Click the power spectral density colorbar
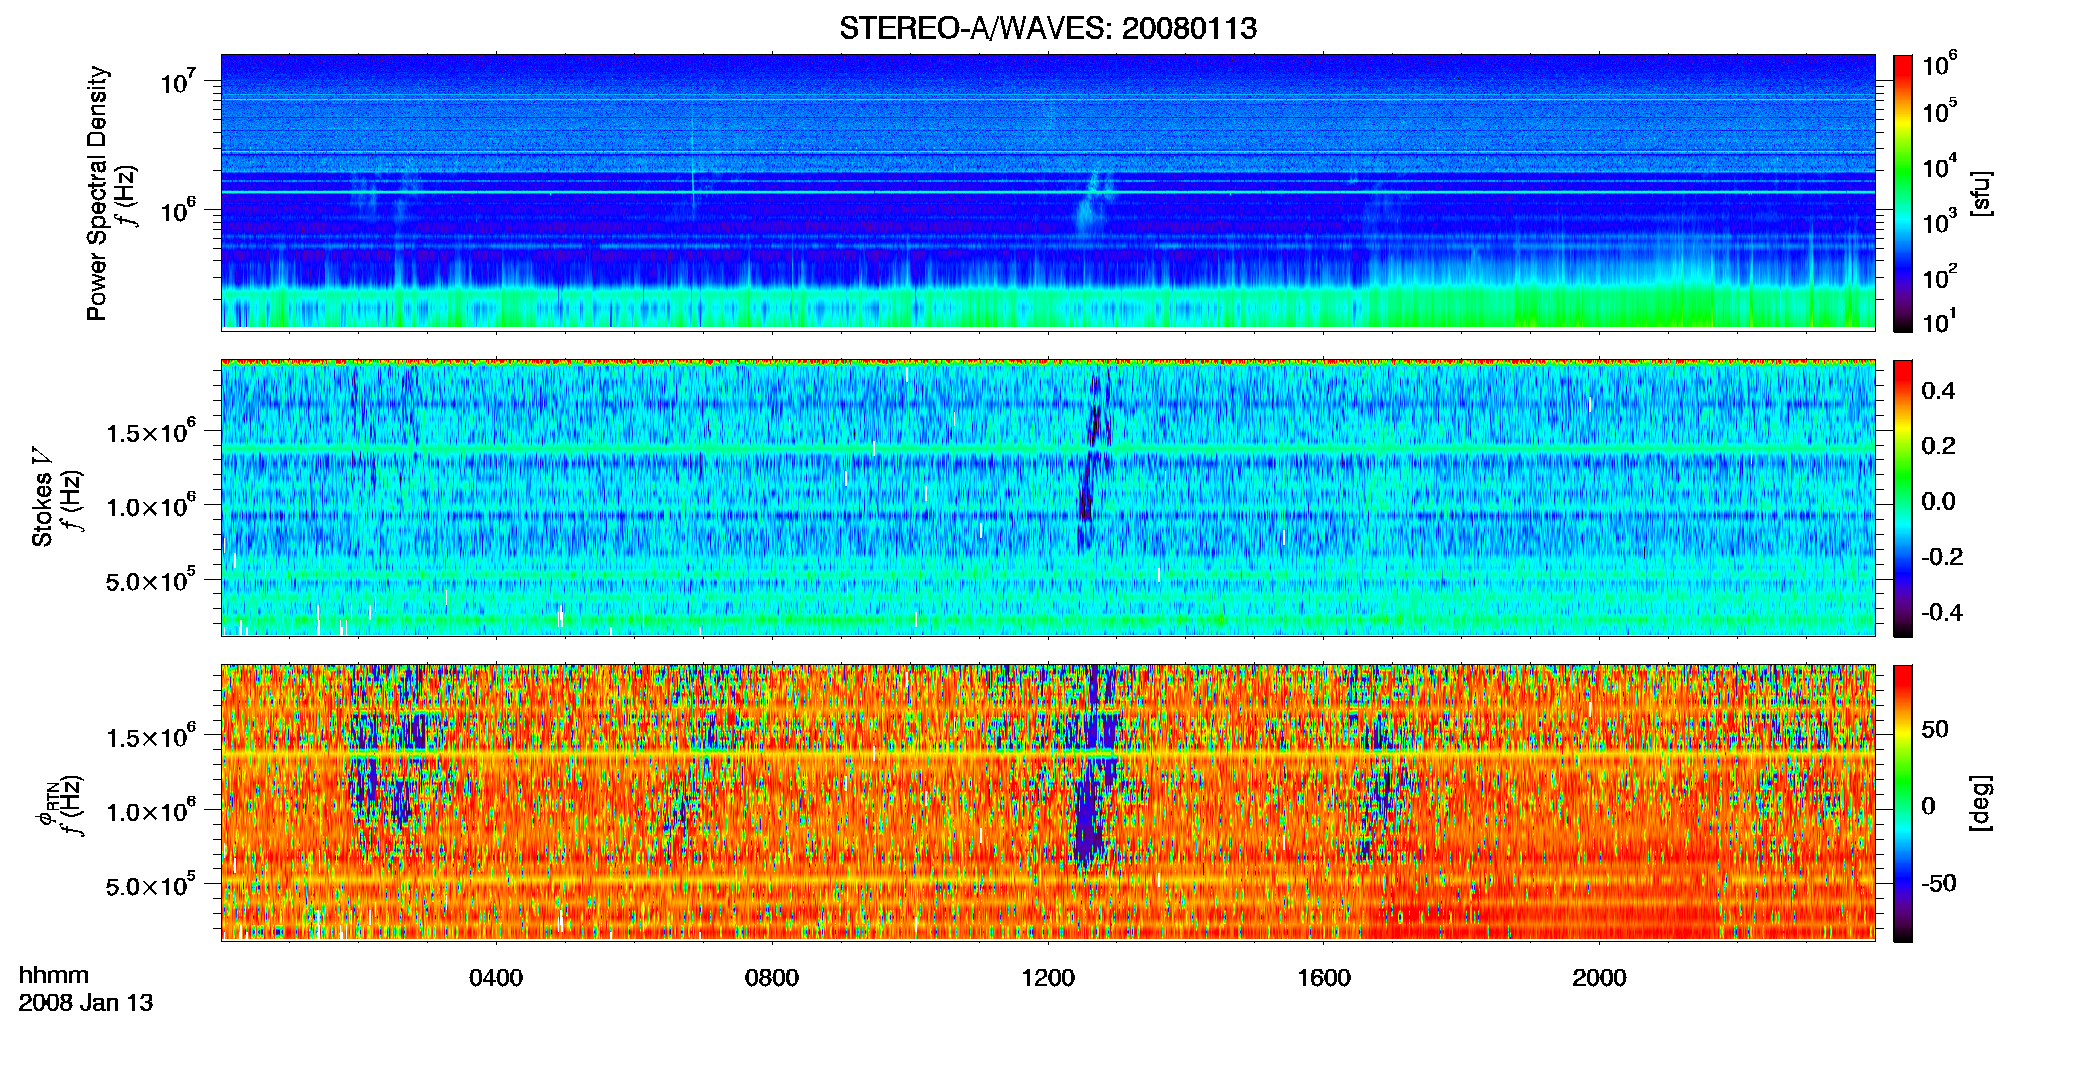The height and width of the screenshot is (1080, 2096). tap(1903, 193)
